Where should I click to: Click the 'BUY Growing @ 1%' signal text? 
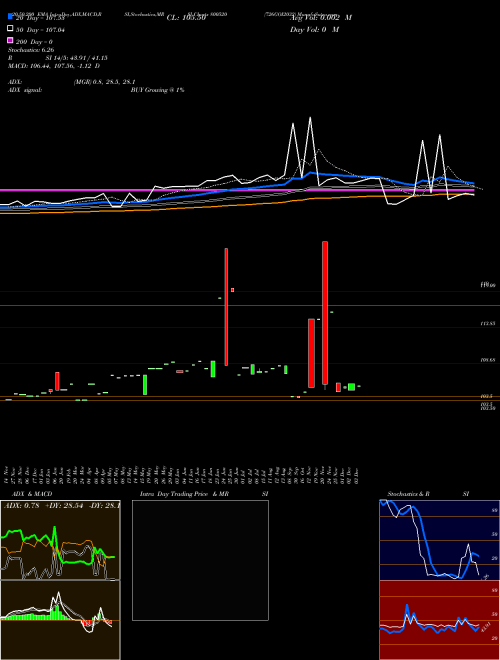[x=157, y=90]
